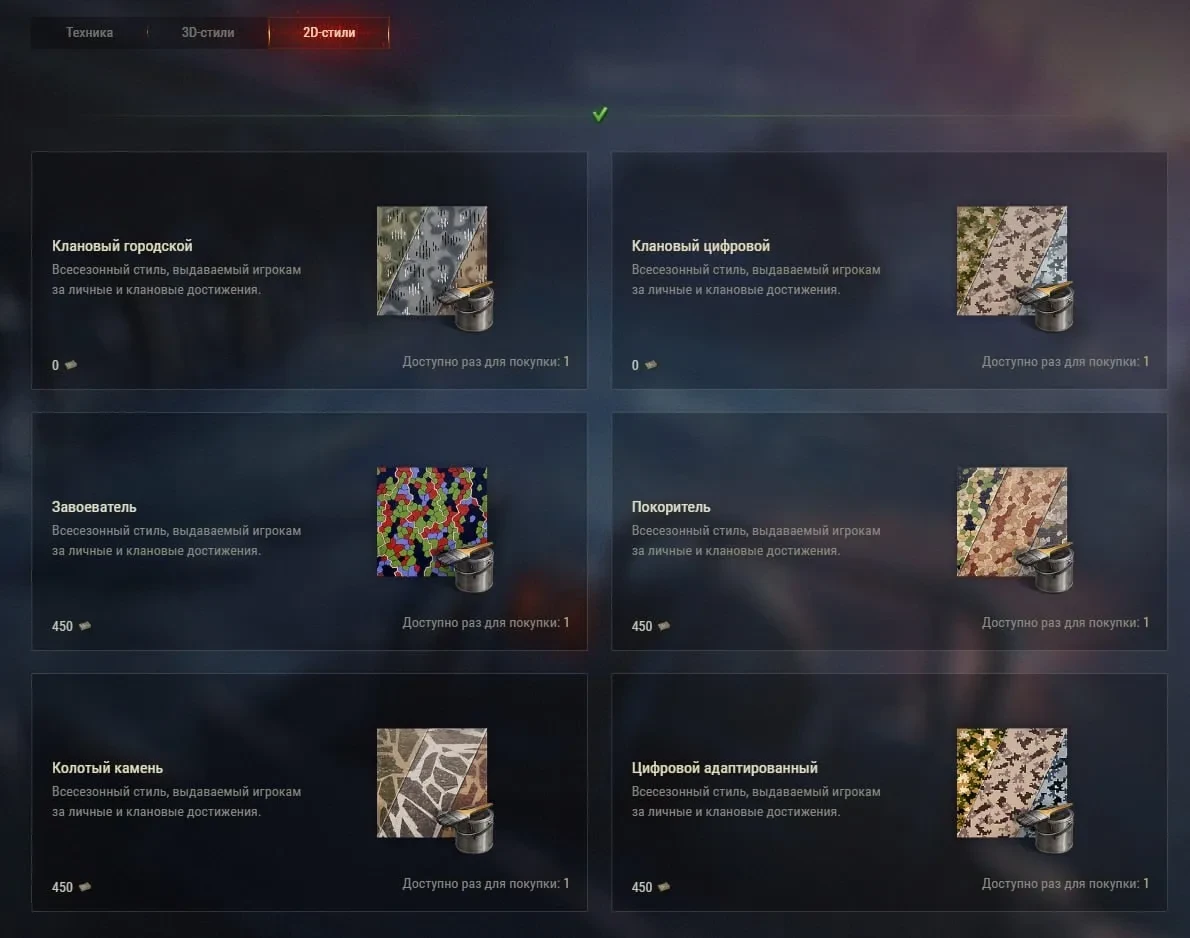Select the Завоеватель hexagon camouflage icon
The height and width of the screenshot is (938, 1190).
click(x=435, y=528)
